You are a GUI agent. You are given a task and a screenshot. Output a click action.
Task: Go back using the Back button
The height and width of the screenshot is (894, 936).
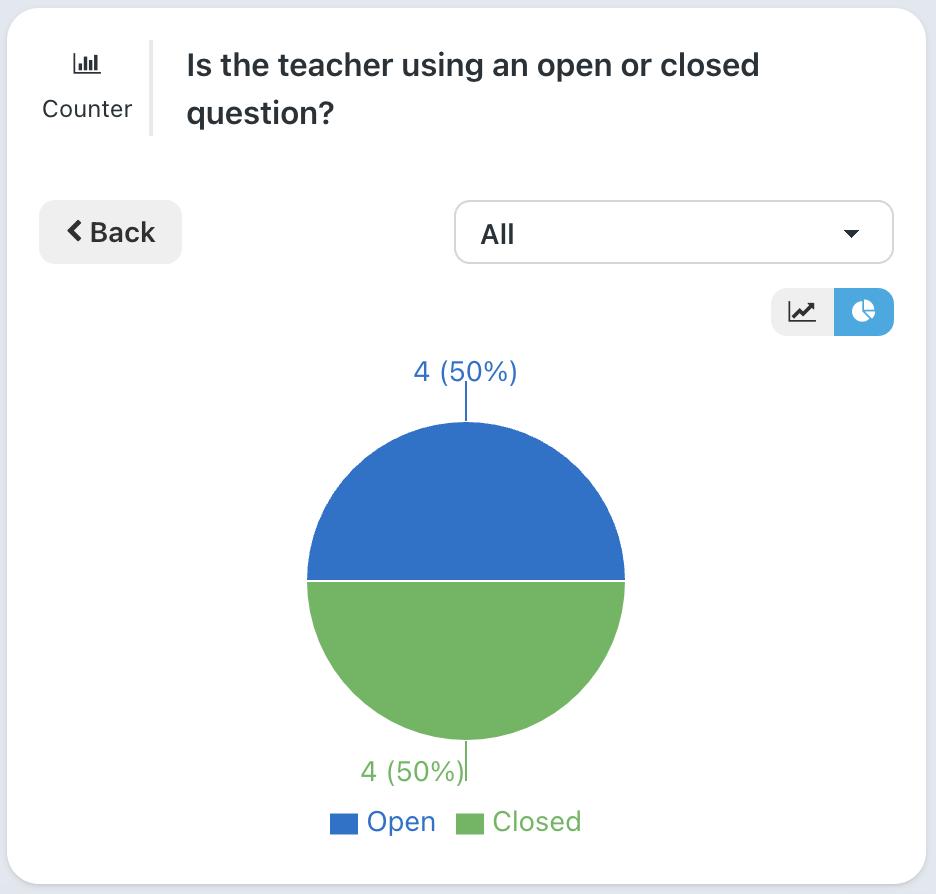(110, 232)
